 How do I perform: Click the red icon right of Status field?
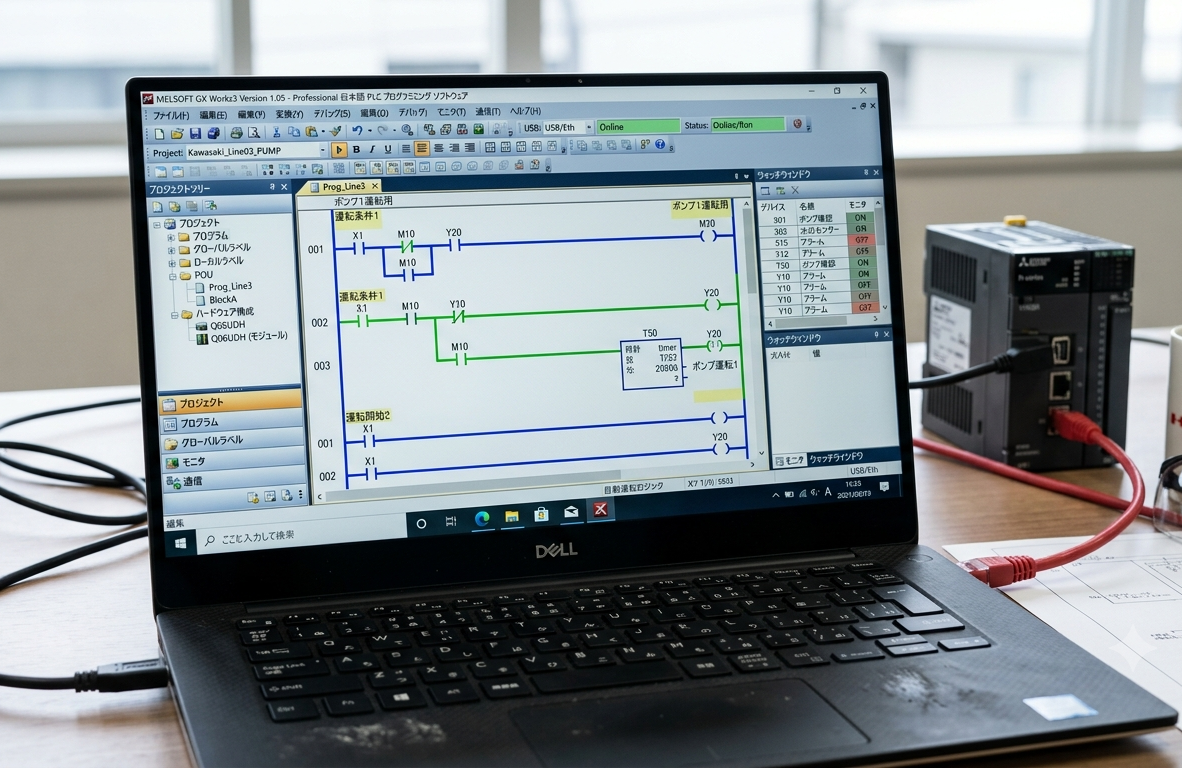click(798, 124)
